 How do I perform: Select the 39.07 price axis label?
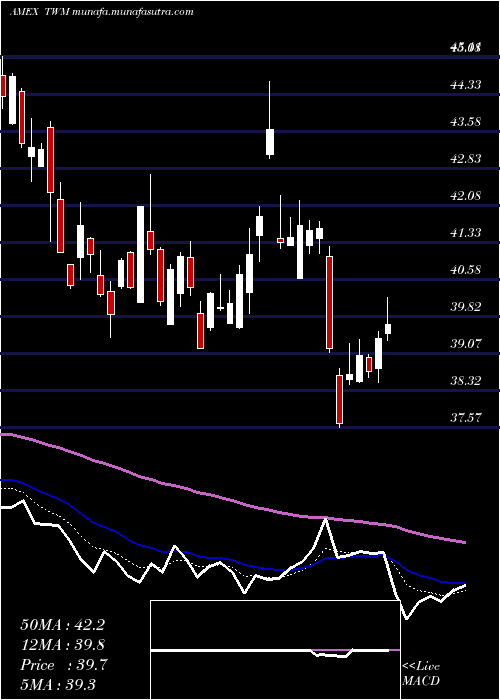click(464, 343)
